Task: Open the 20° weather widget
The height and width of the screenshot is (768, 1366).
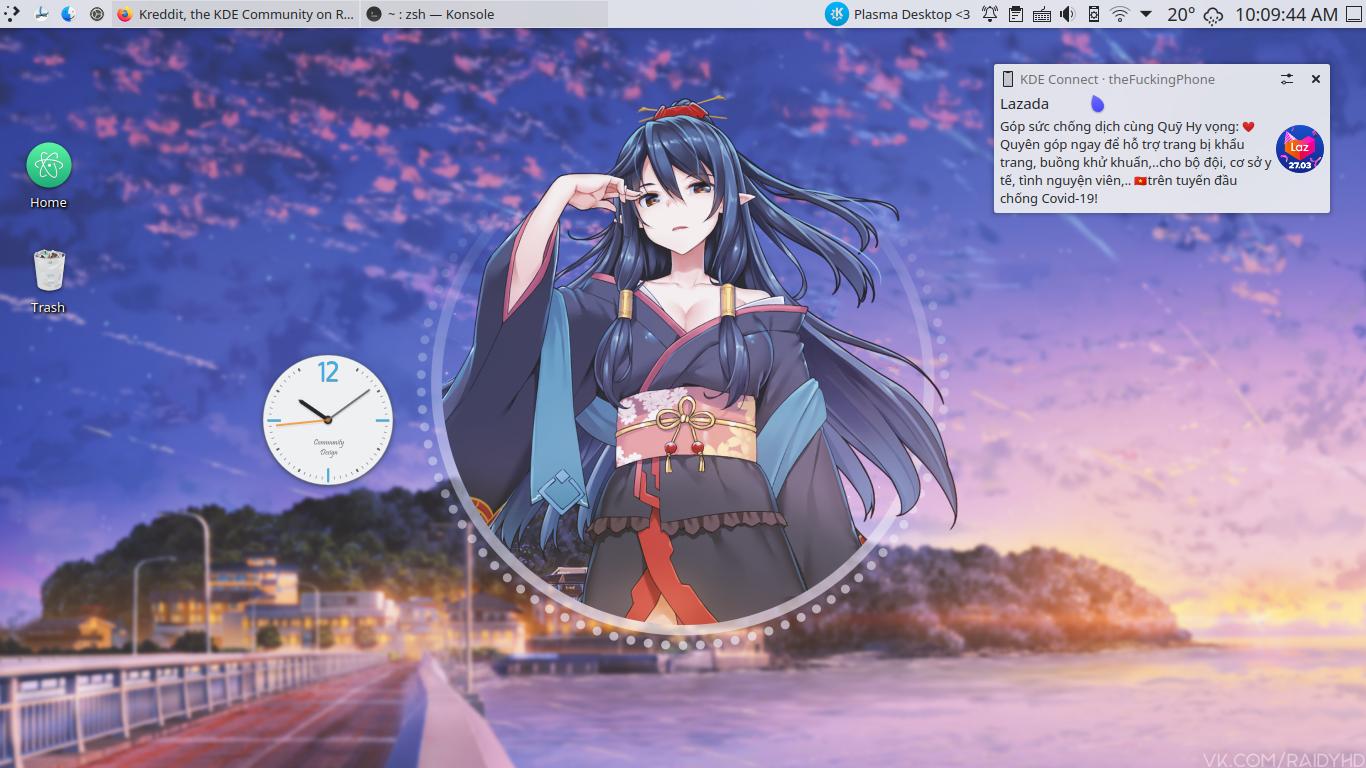Action: click(x=1195, y=14)
